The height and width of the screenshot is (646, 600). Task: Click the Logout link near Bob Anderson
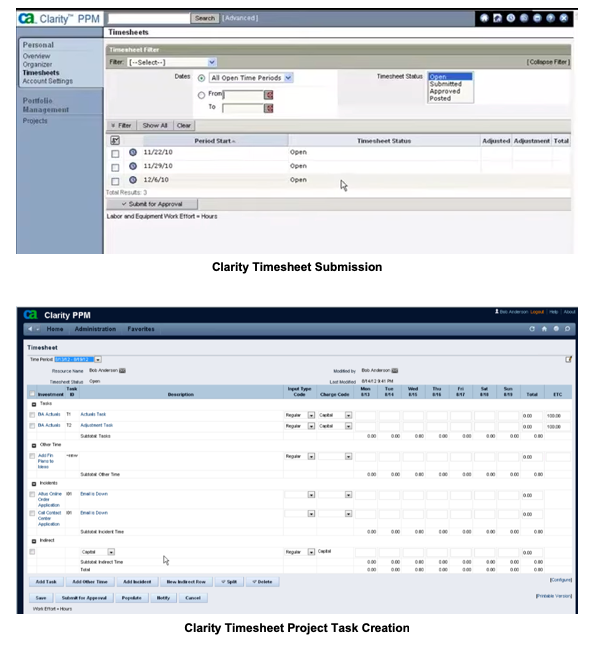click(x=537, y=312)
